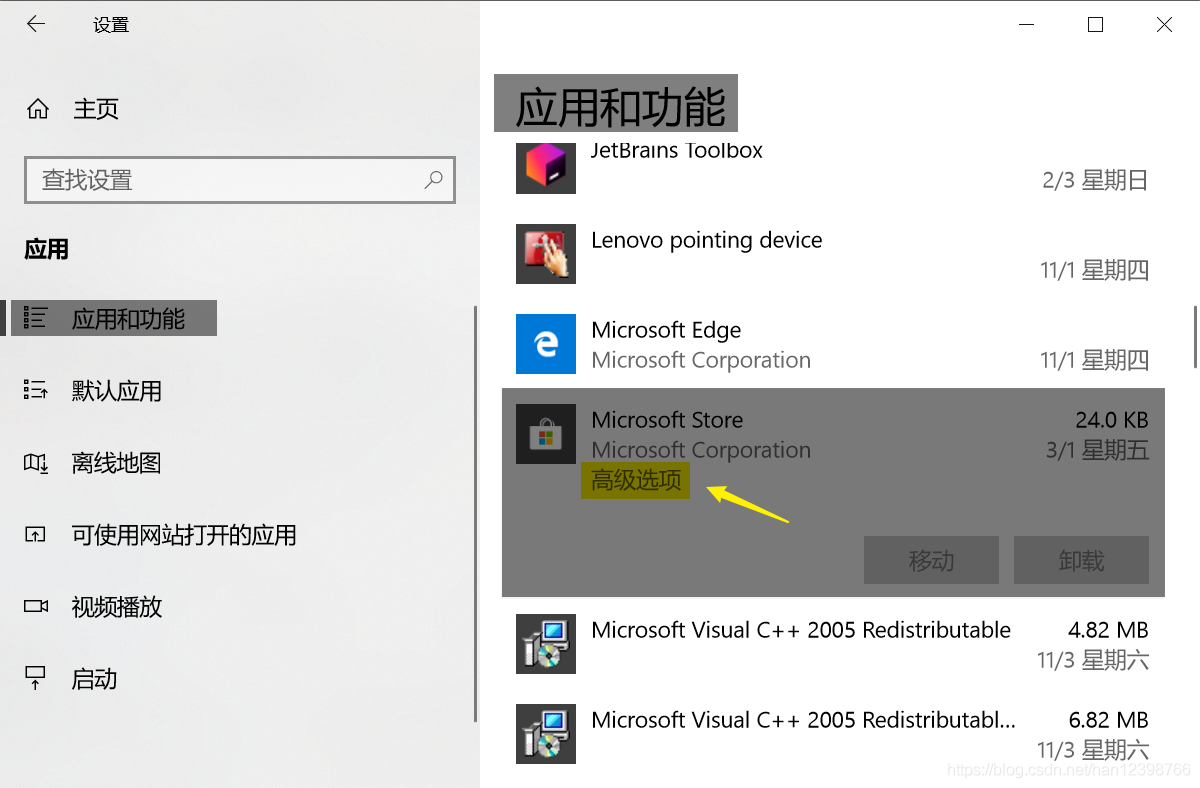Open the 默认应用 section
The height and width of the screenshot is (788, 1200).
click(x=117, y=391)
